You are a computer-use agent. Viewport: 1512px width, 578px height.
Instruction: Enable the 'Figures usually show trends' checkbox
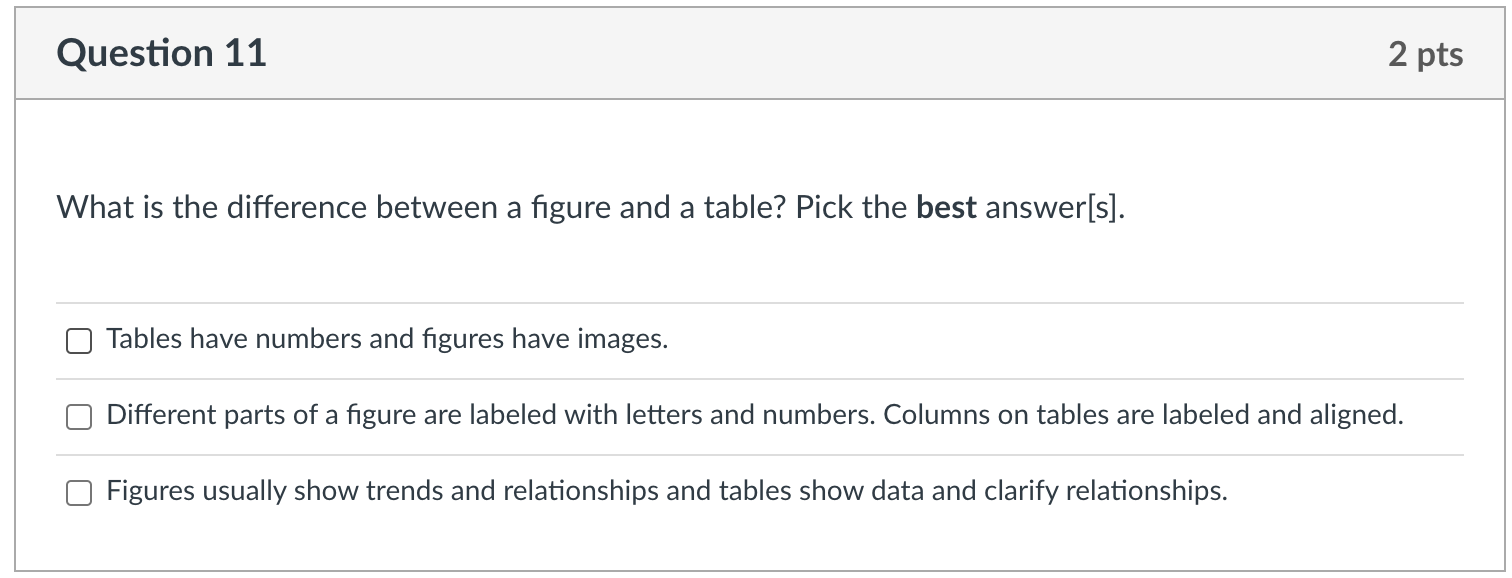click(79, 493)
